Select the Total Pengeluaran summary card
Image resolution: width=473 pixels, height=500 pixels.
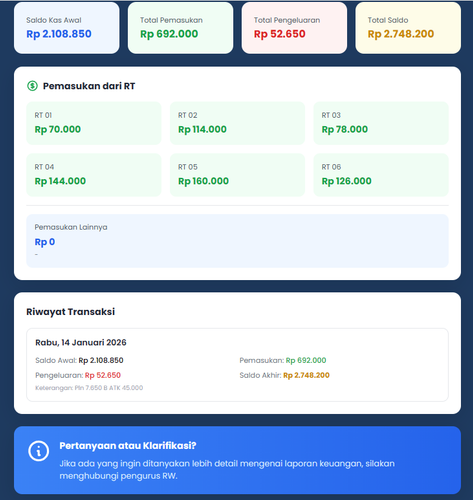[x=294, y=28]
